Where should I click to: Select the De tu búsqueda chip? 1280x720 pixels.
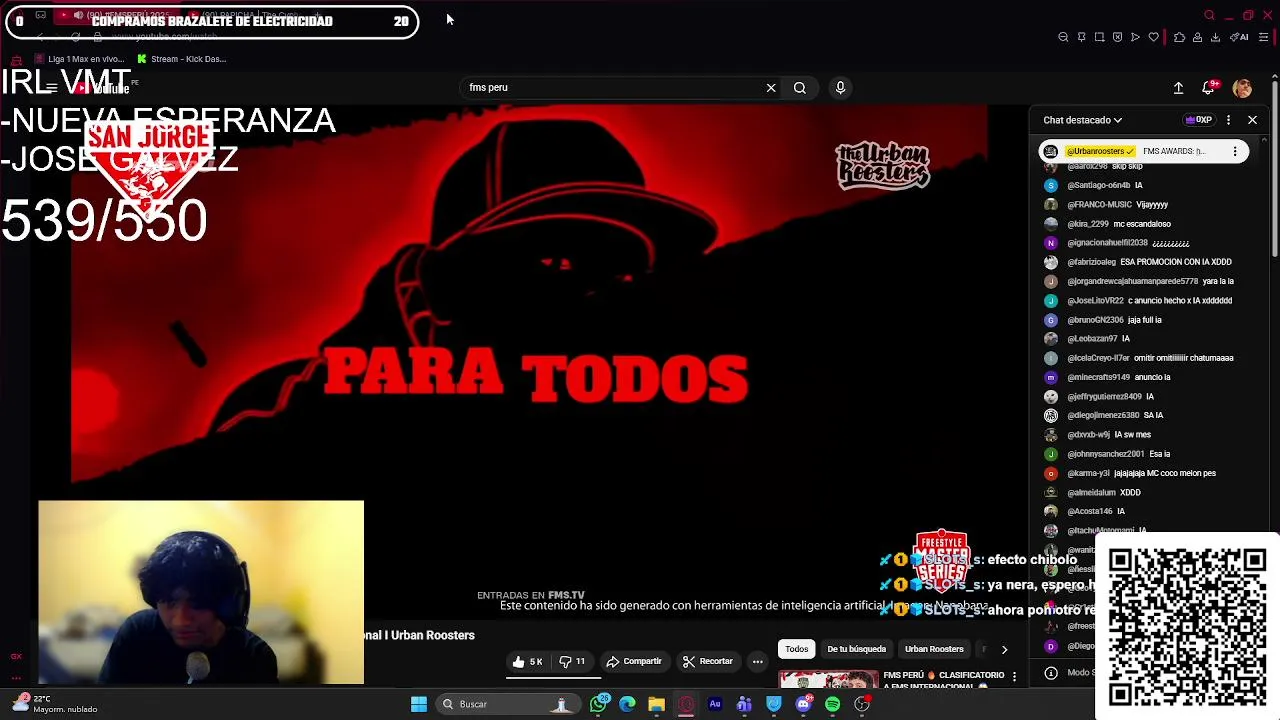[x=856, y=649]
